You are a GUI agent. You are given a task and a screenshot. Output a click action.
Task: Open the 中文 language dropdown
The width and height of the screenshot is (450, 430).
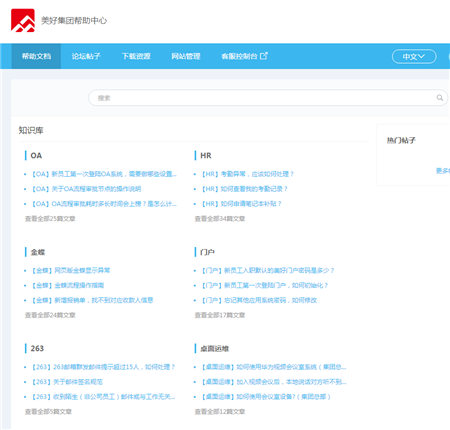point(414,56)
